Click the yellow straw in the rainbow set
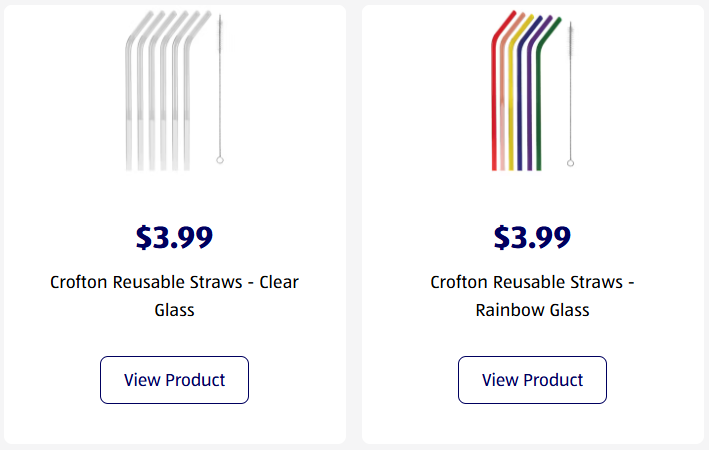The height and width of the screenshot is (450, 709). click(512, 110)
